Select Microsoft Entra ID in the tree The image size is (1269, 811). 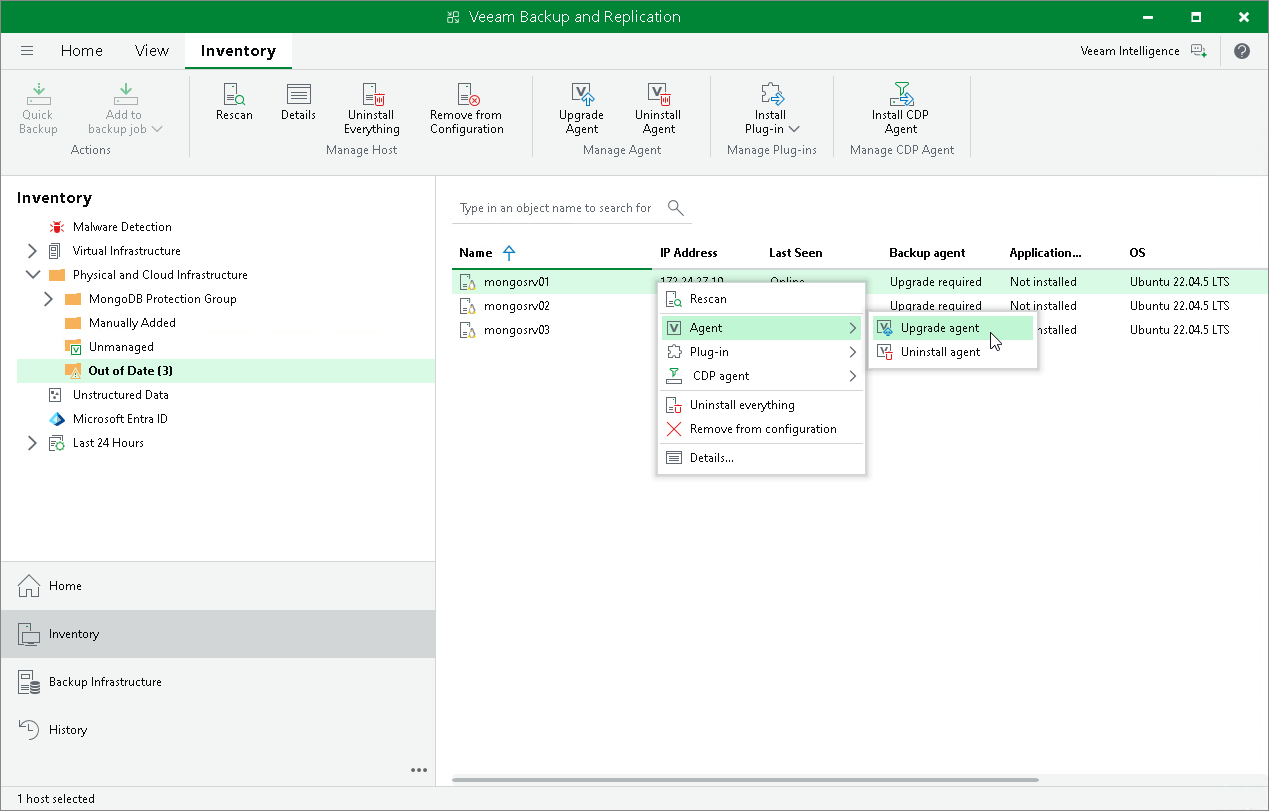coord(120,419)
